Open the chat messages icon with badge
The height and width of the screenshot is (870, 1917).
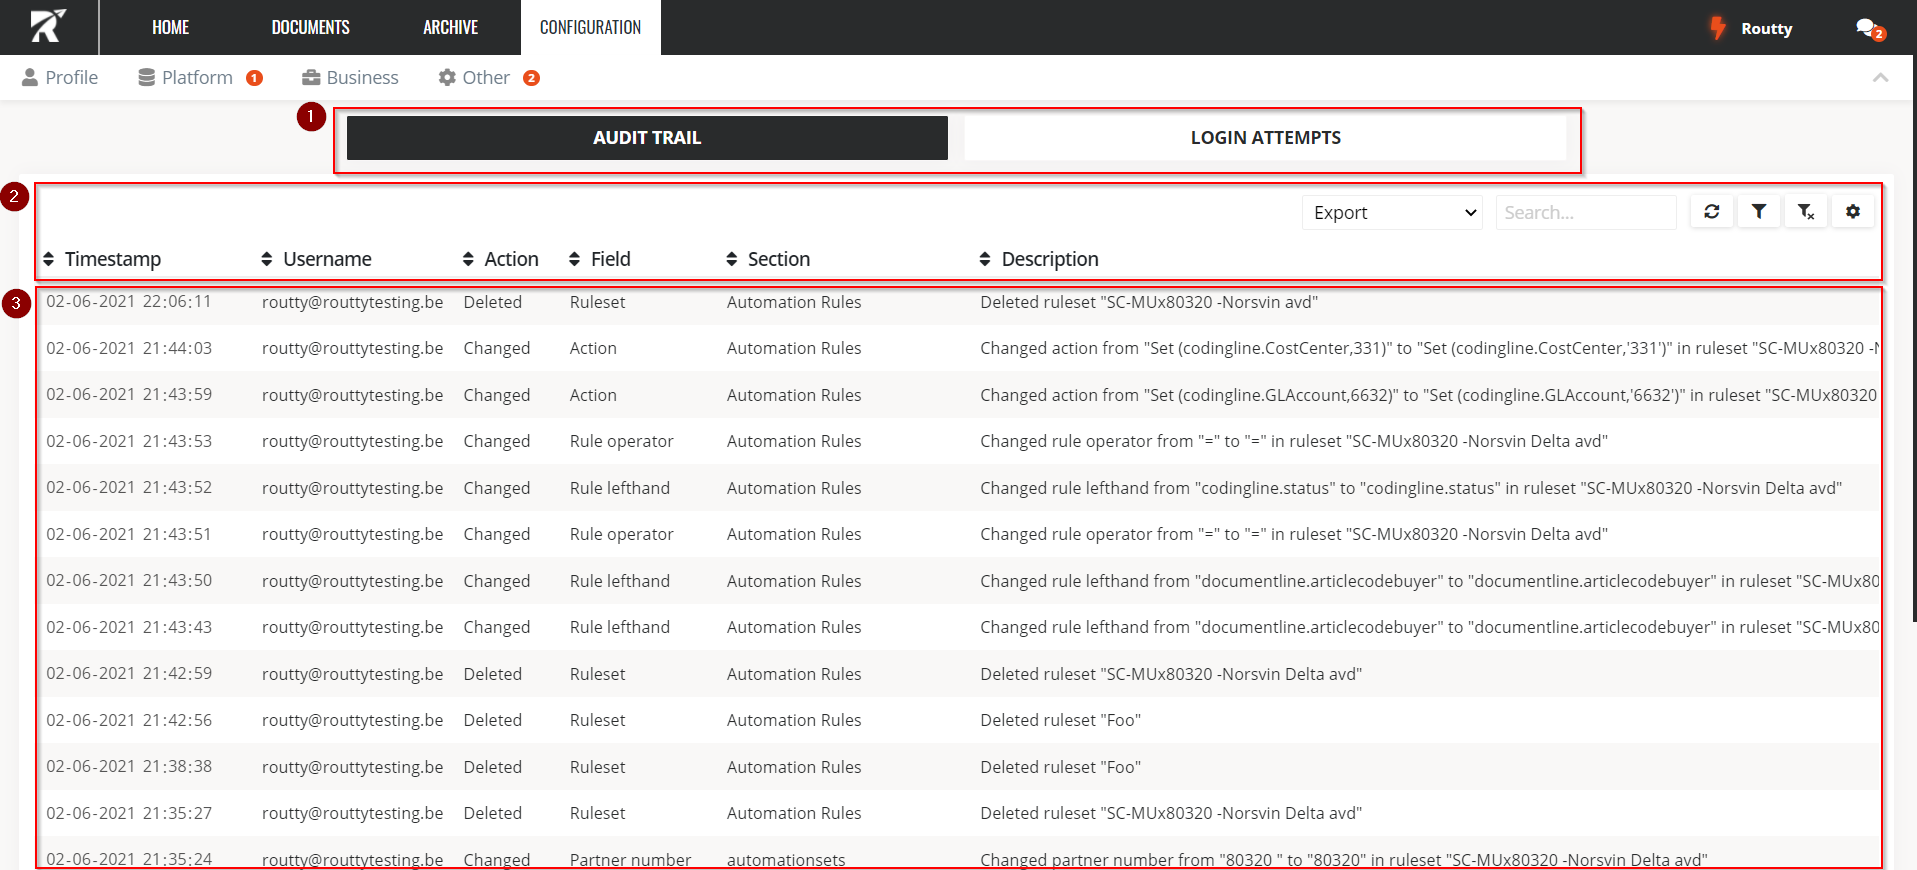1867,28
